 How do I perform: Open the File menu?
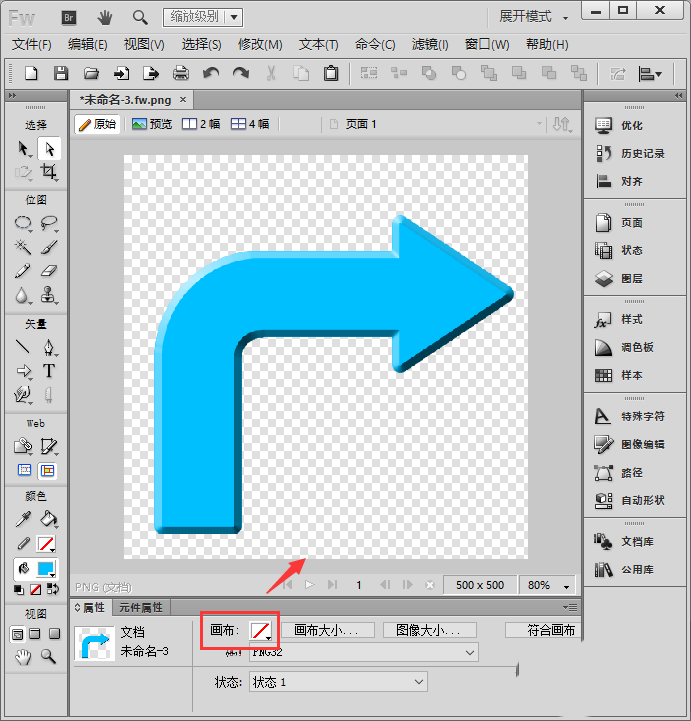point(31,45)
